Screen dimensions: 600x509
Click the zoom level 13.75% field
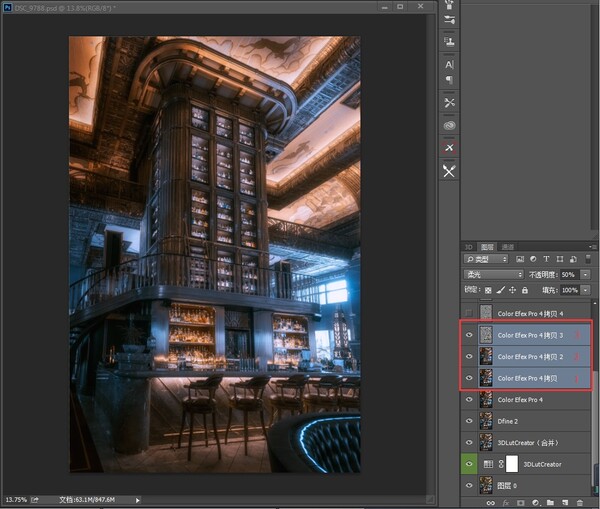[x=16, y=500]
